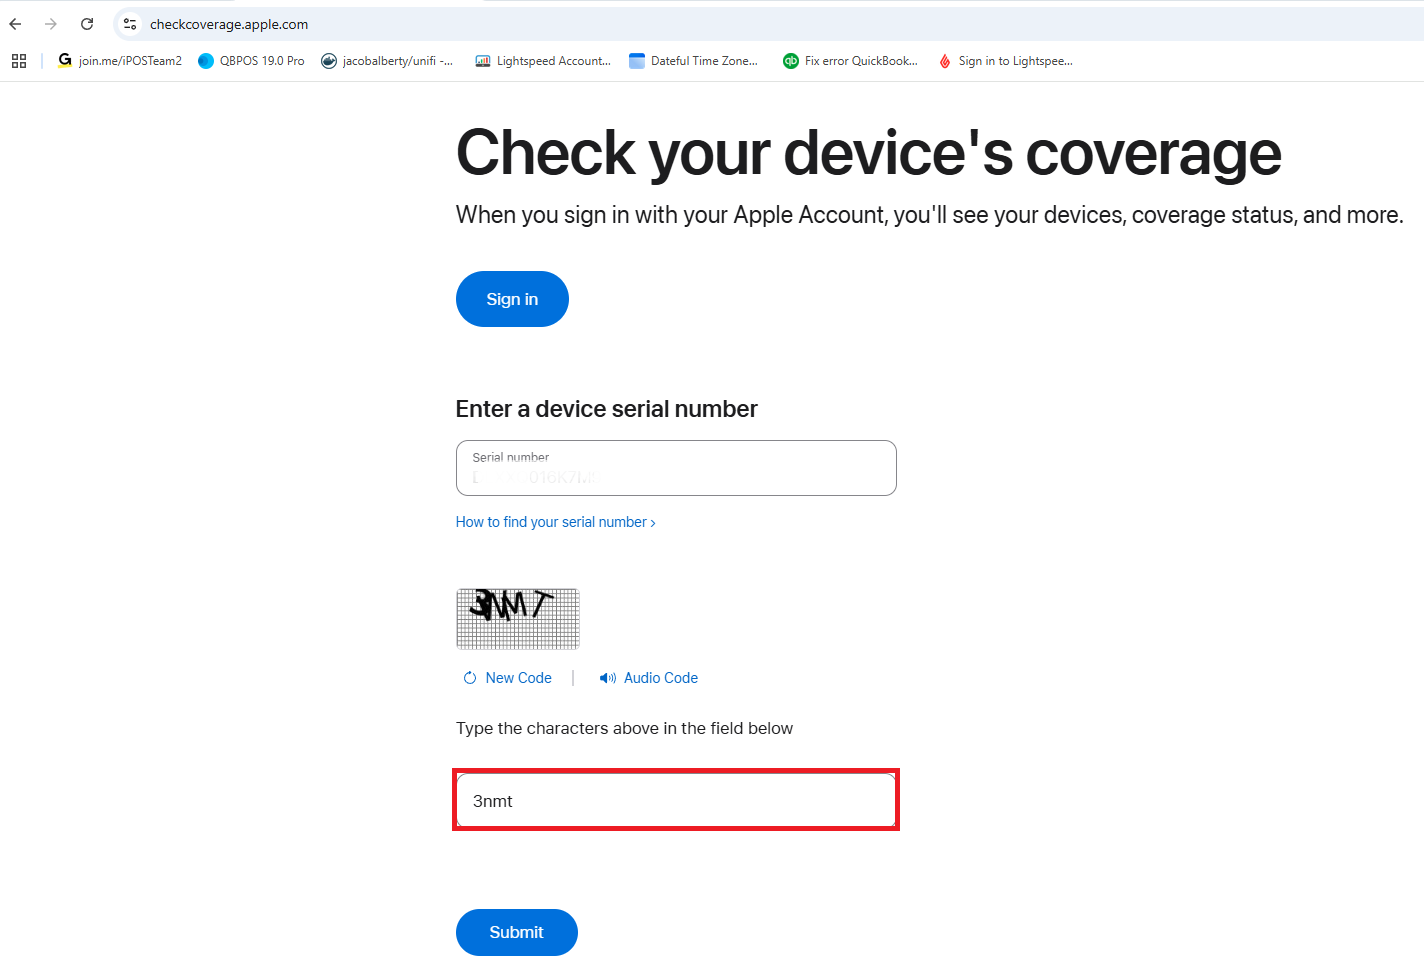
Task: Click the captcha text field containing 3nmt
Action: pos(676,800)
